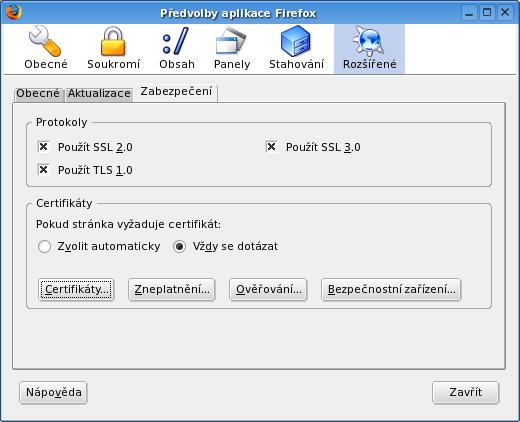
Task: Uncheck the Použít SSL 3.0 checkbox
Action: (271, 146)
